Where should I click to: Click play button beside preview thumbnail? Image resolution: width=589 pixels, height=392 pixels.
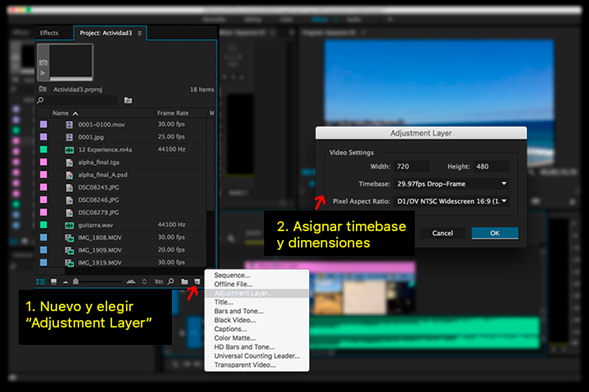43,73
